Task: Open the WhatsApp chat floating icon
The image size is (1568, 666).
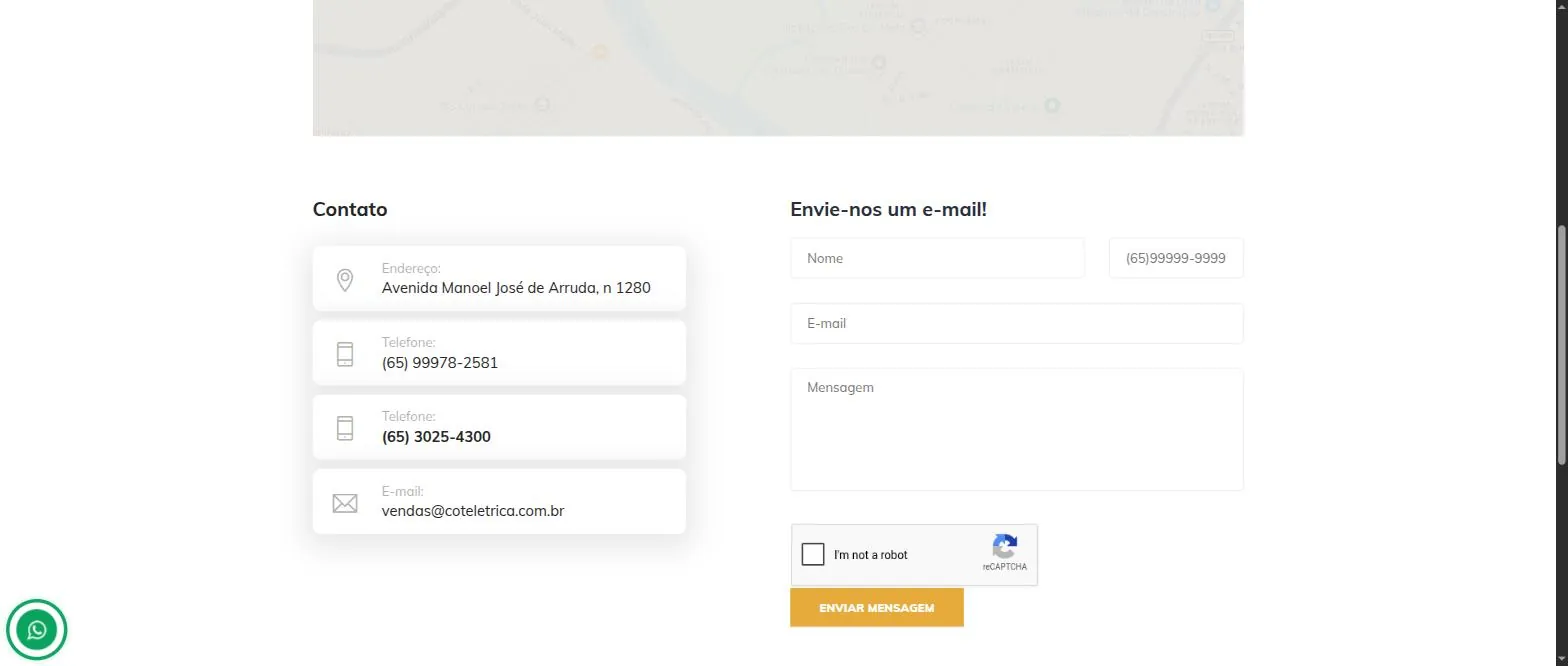Action: (x=37, y=630)
